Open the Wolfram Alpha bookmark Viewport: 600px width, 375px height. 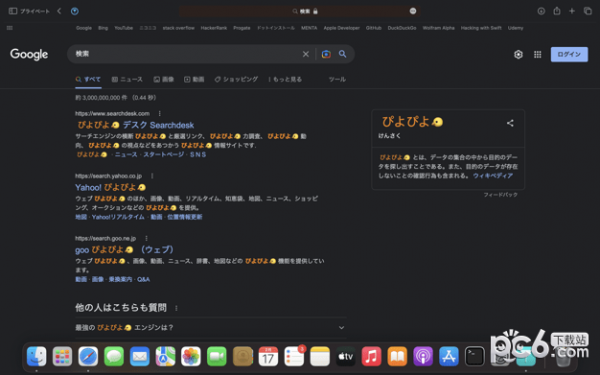click(439, 28)
